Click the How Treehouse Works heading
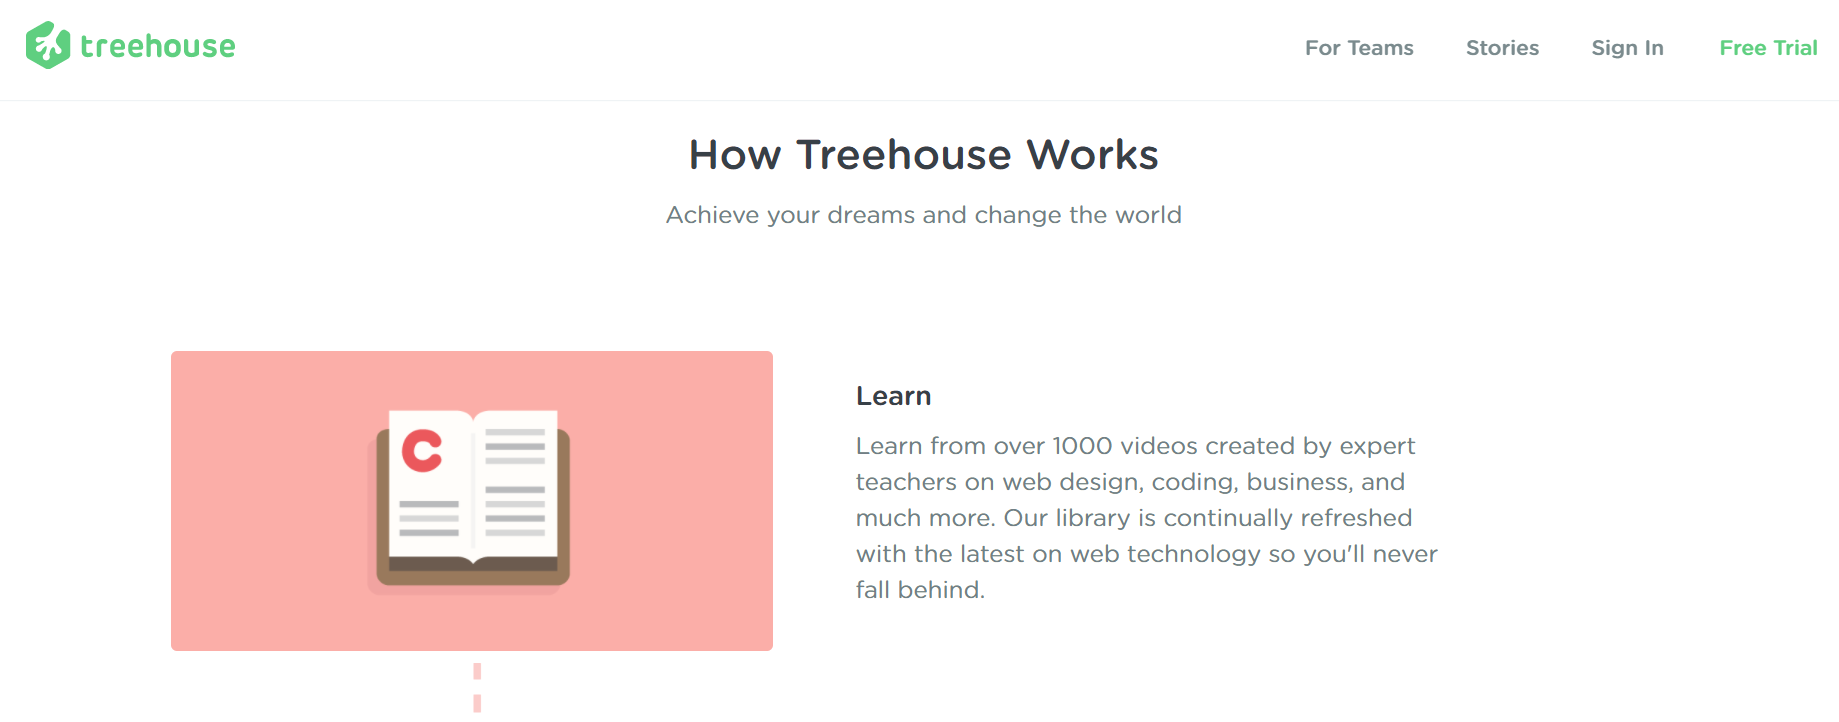Screen dimensions: 1839x722 (923, 155)
